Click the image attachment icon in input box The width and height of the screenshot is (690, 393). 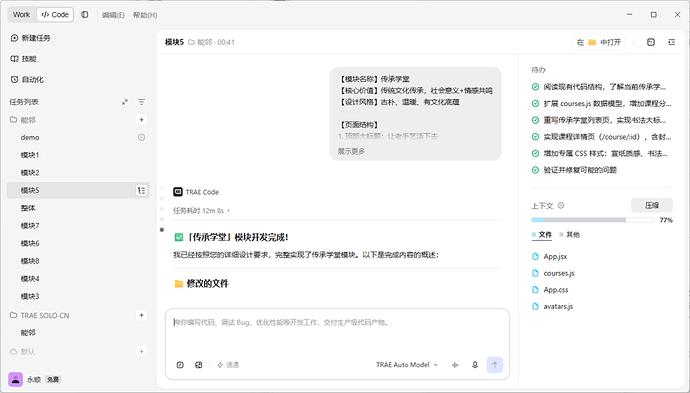click(198, 365)
